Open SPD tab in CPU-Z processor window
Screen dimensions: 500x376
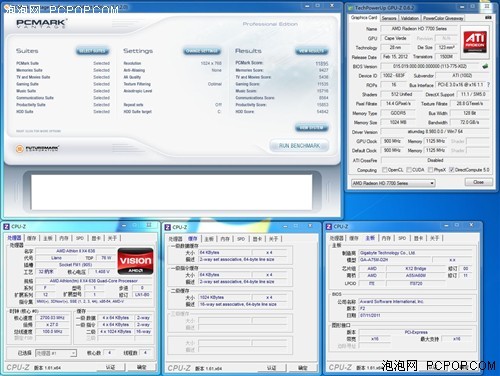pos(80,238)
